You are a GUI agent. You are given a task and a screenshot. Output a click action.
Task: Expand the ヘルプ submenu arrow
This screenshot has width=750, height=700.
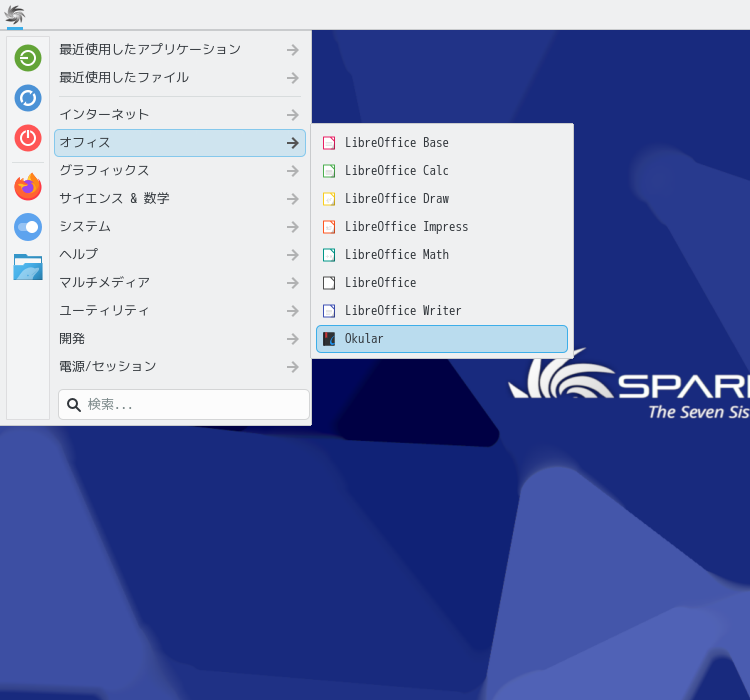[x=293, y=255]
